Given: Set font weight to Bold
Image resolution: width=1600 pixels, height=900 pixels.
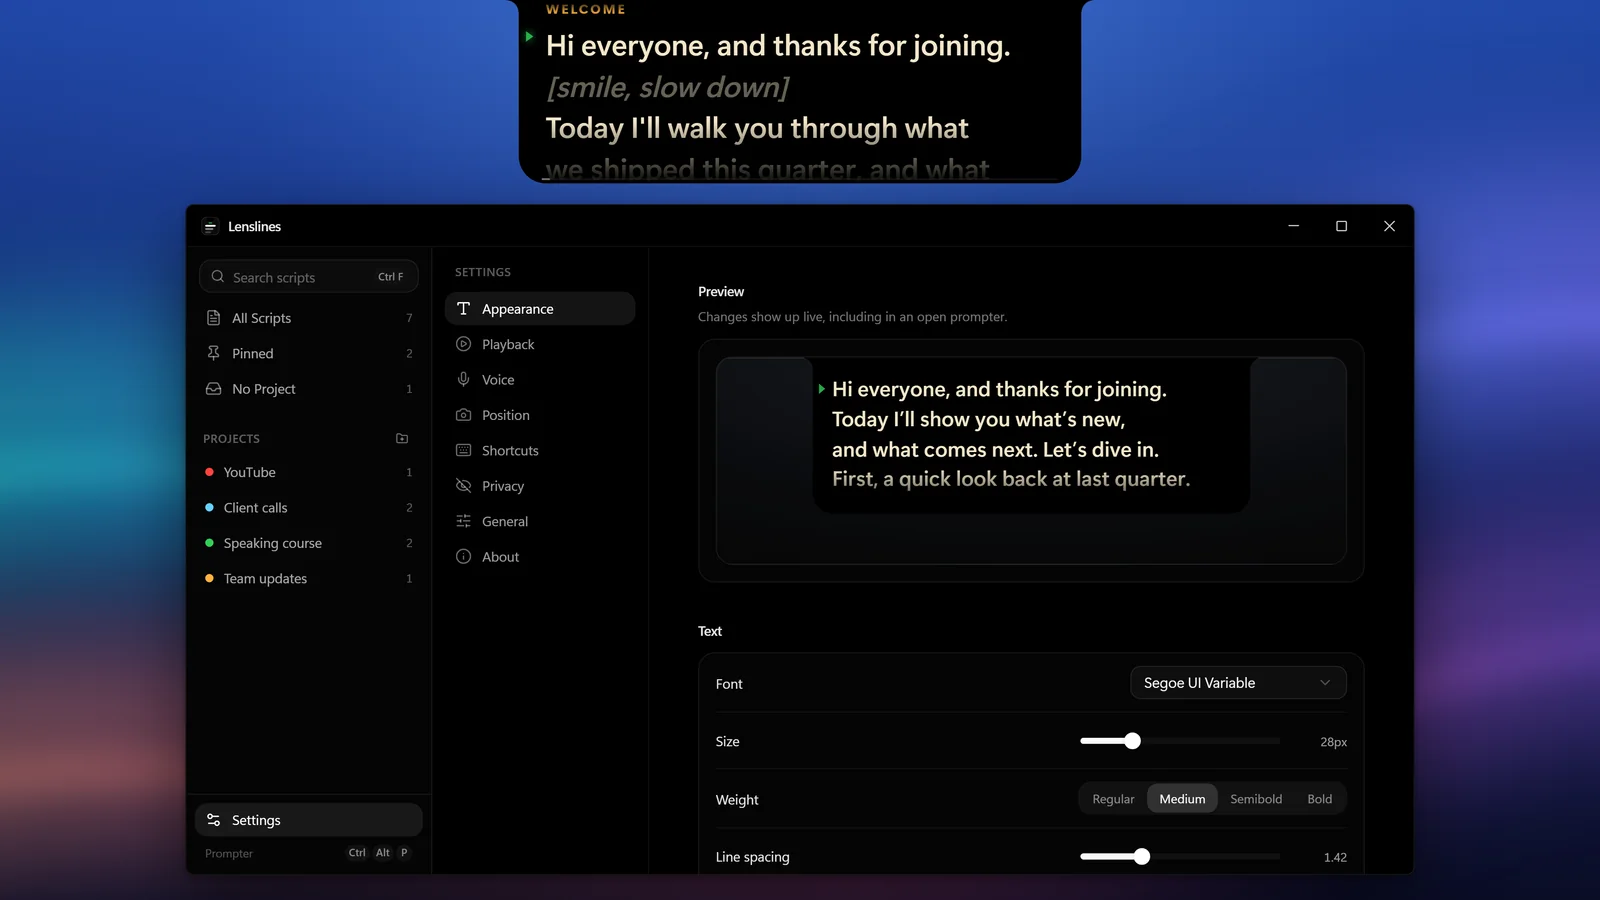Looking at the screenshot, I should pyautogui.click(x=1320, y=799).
